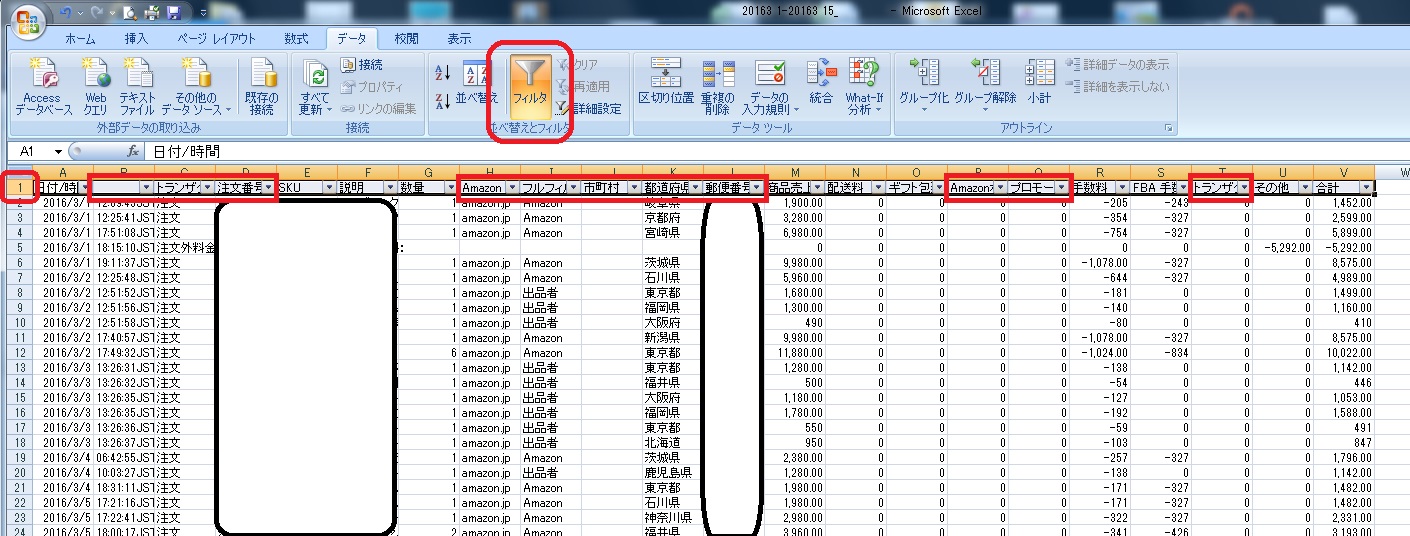Click What-If 分析 icon
1410x536 pixels.
(x=864, y=74)
